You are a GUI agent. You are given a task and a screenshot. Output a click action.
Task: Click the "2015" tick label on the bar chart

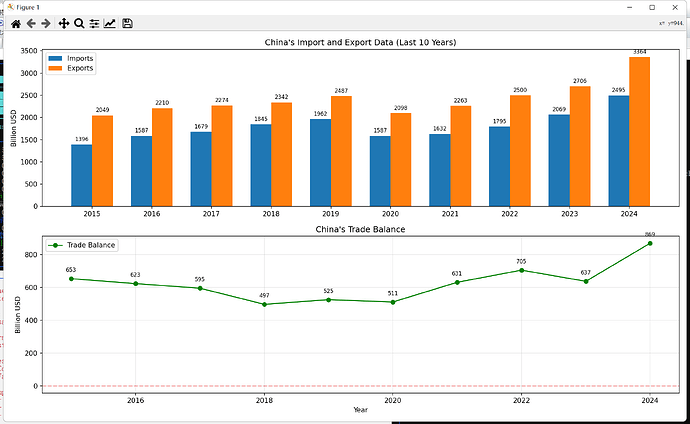92,214
